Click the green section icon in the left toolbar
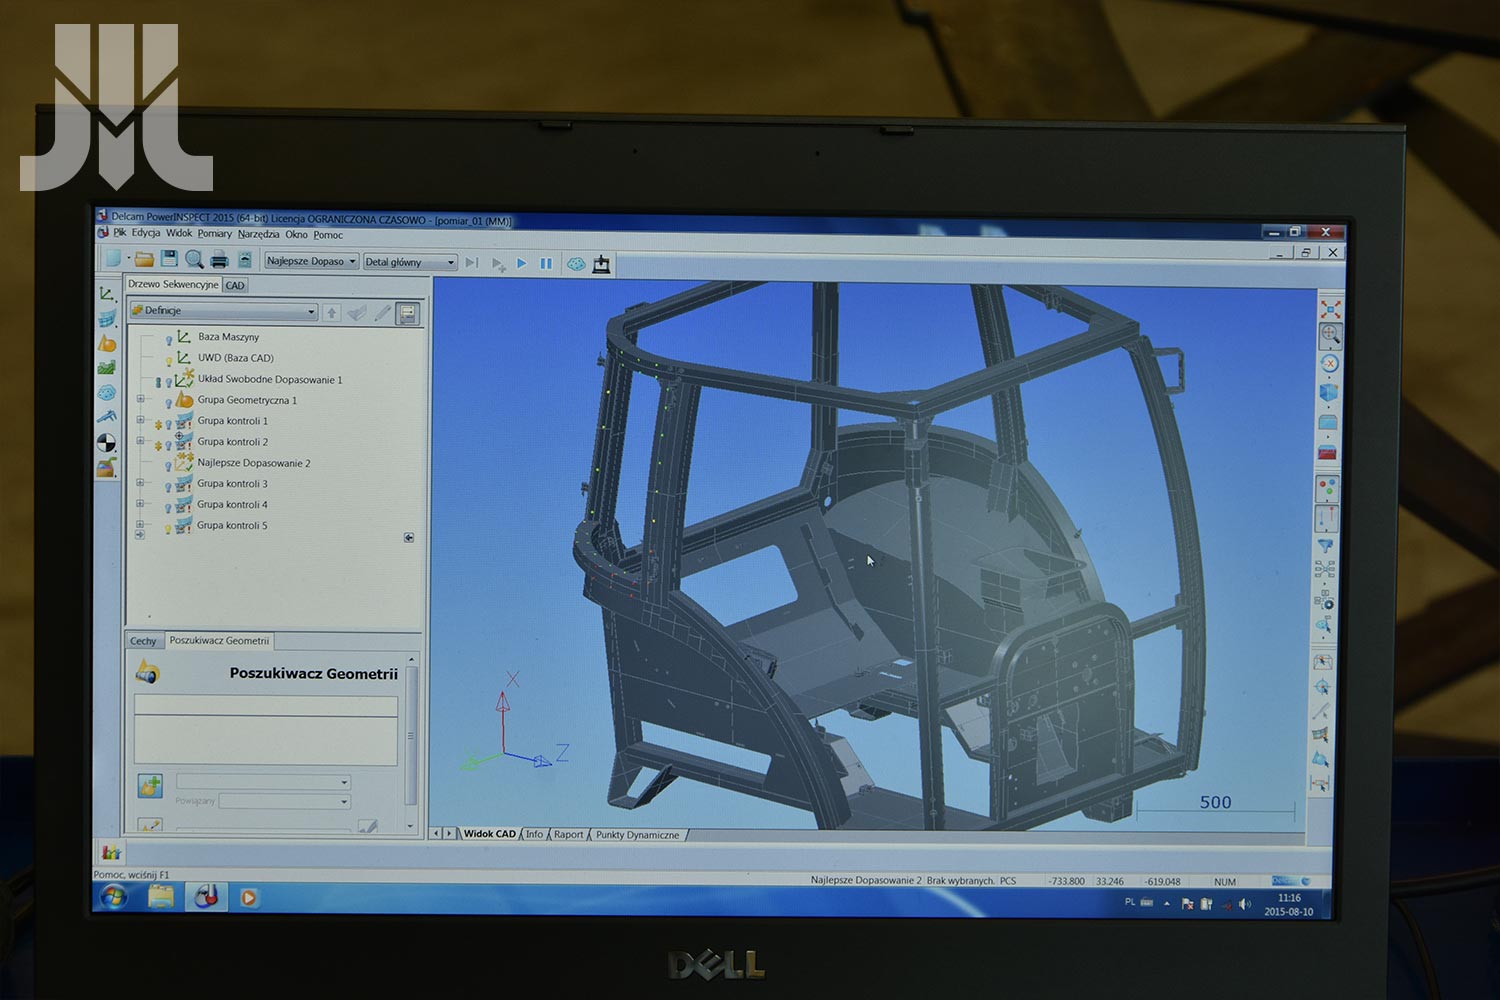The width and height of the screenshot is (1500, 1000). coord(107,368)
